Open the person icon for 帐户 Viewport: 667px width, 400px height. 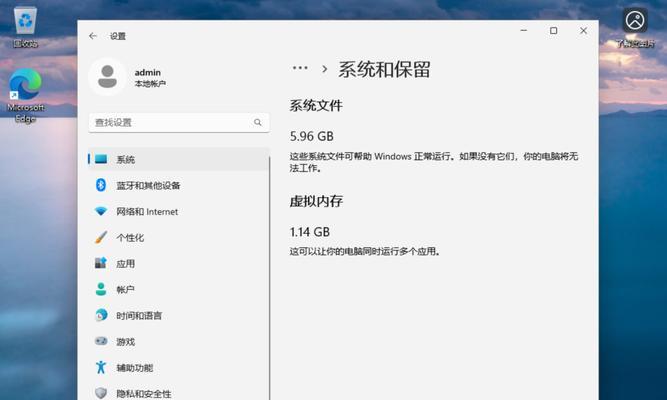[101, 289]
